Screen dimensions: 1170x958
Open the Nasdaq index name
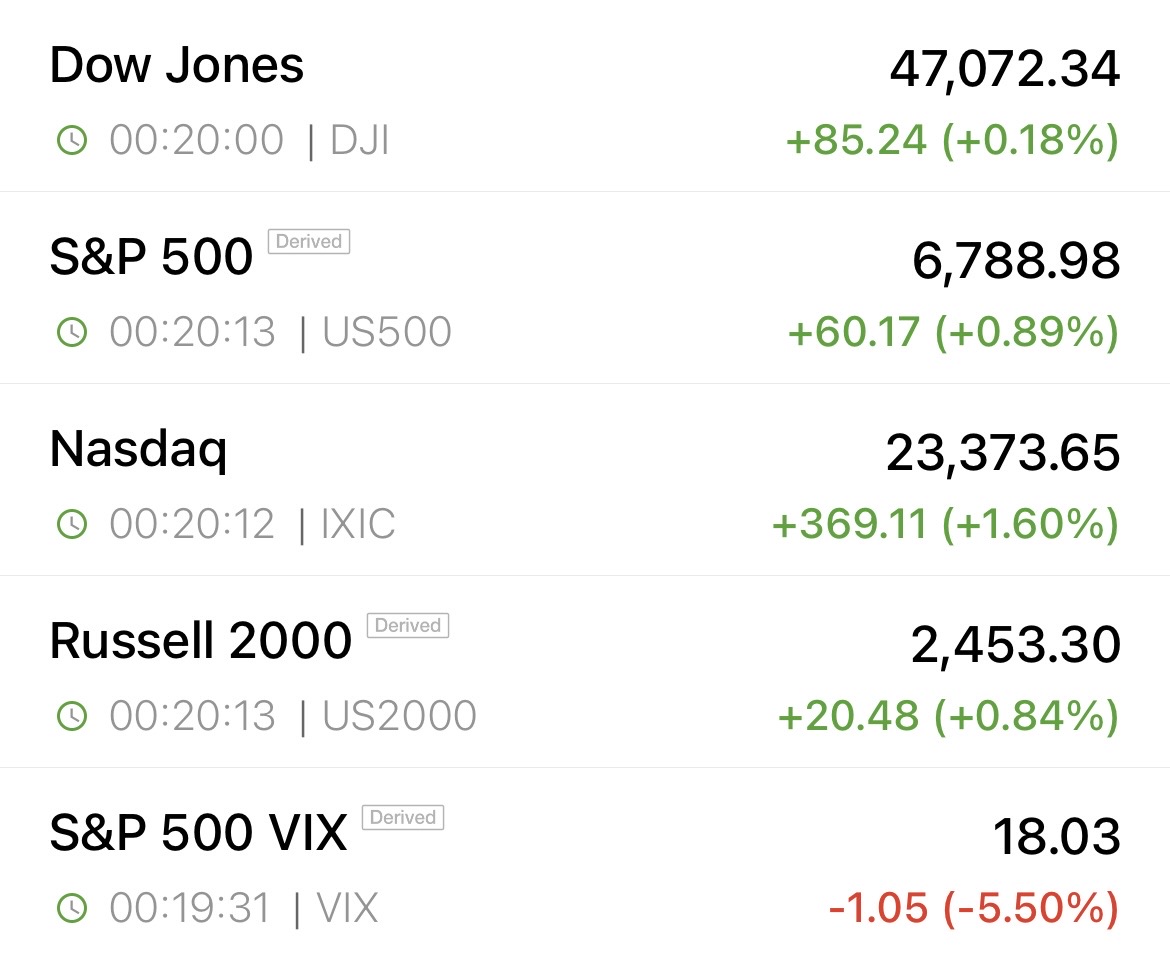139,450
